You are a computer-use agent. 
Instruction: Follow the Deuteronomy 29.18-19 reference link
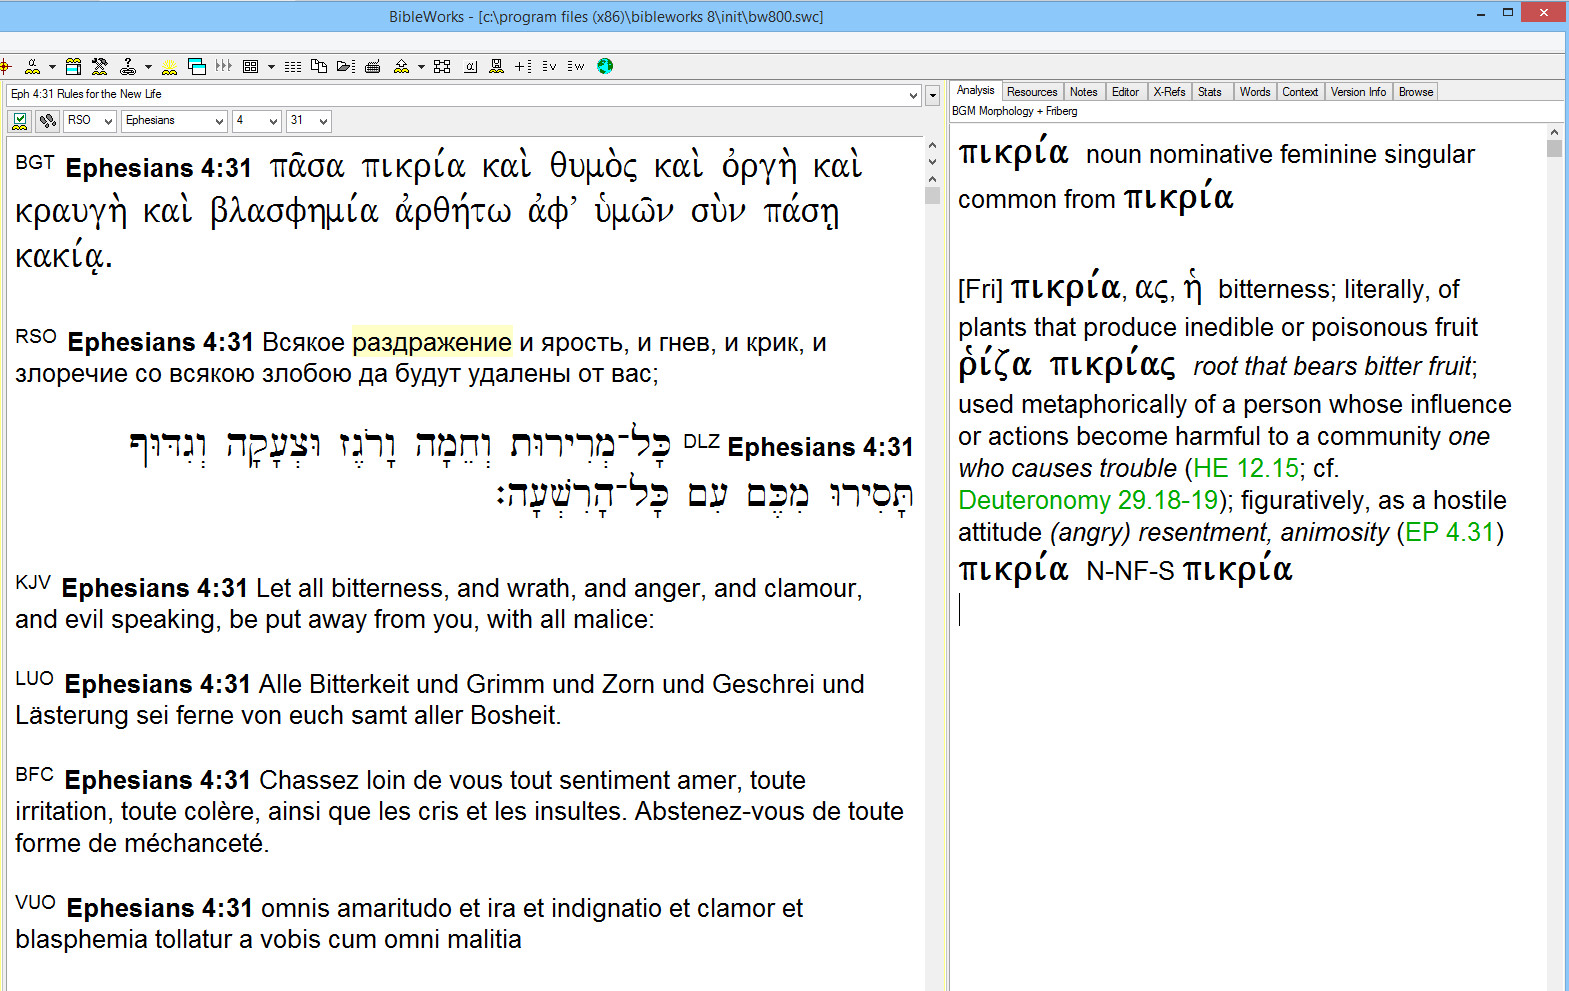click(1088, 500)
